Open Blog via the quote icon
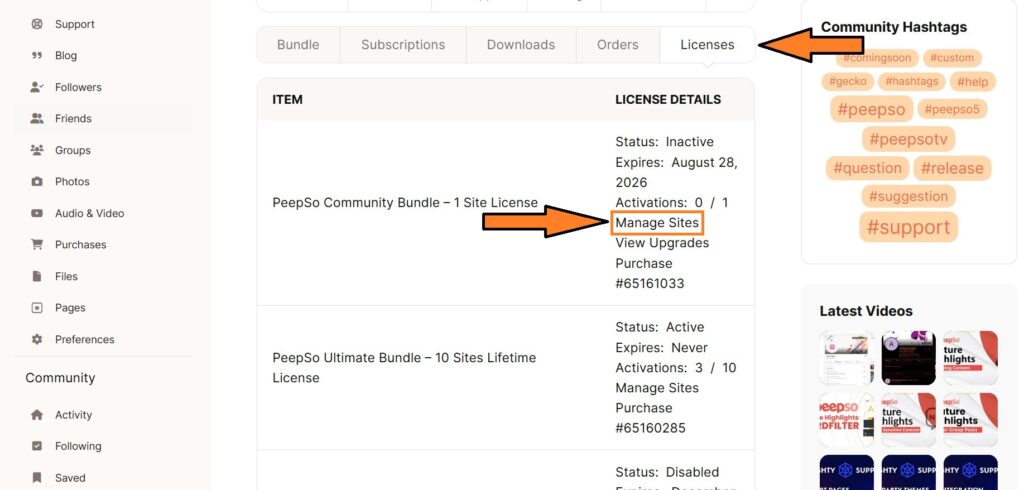Image resolution: width=1024 pixels, height=490 pixels. [37, 56]
